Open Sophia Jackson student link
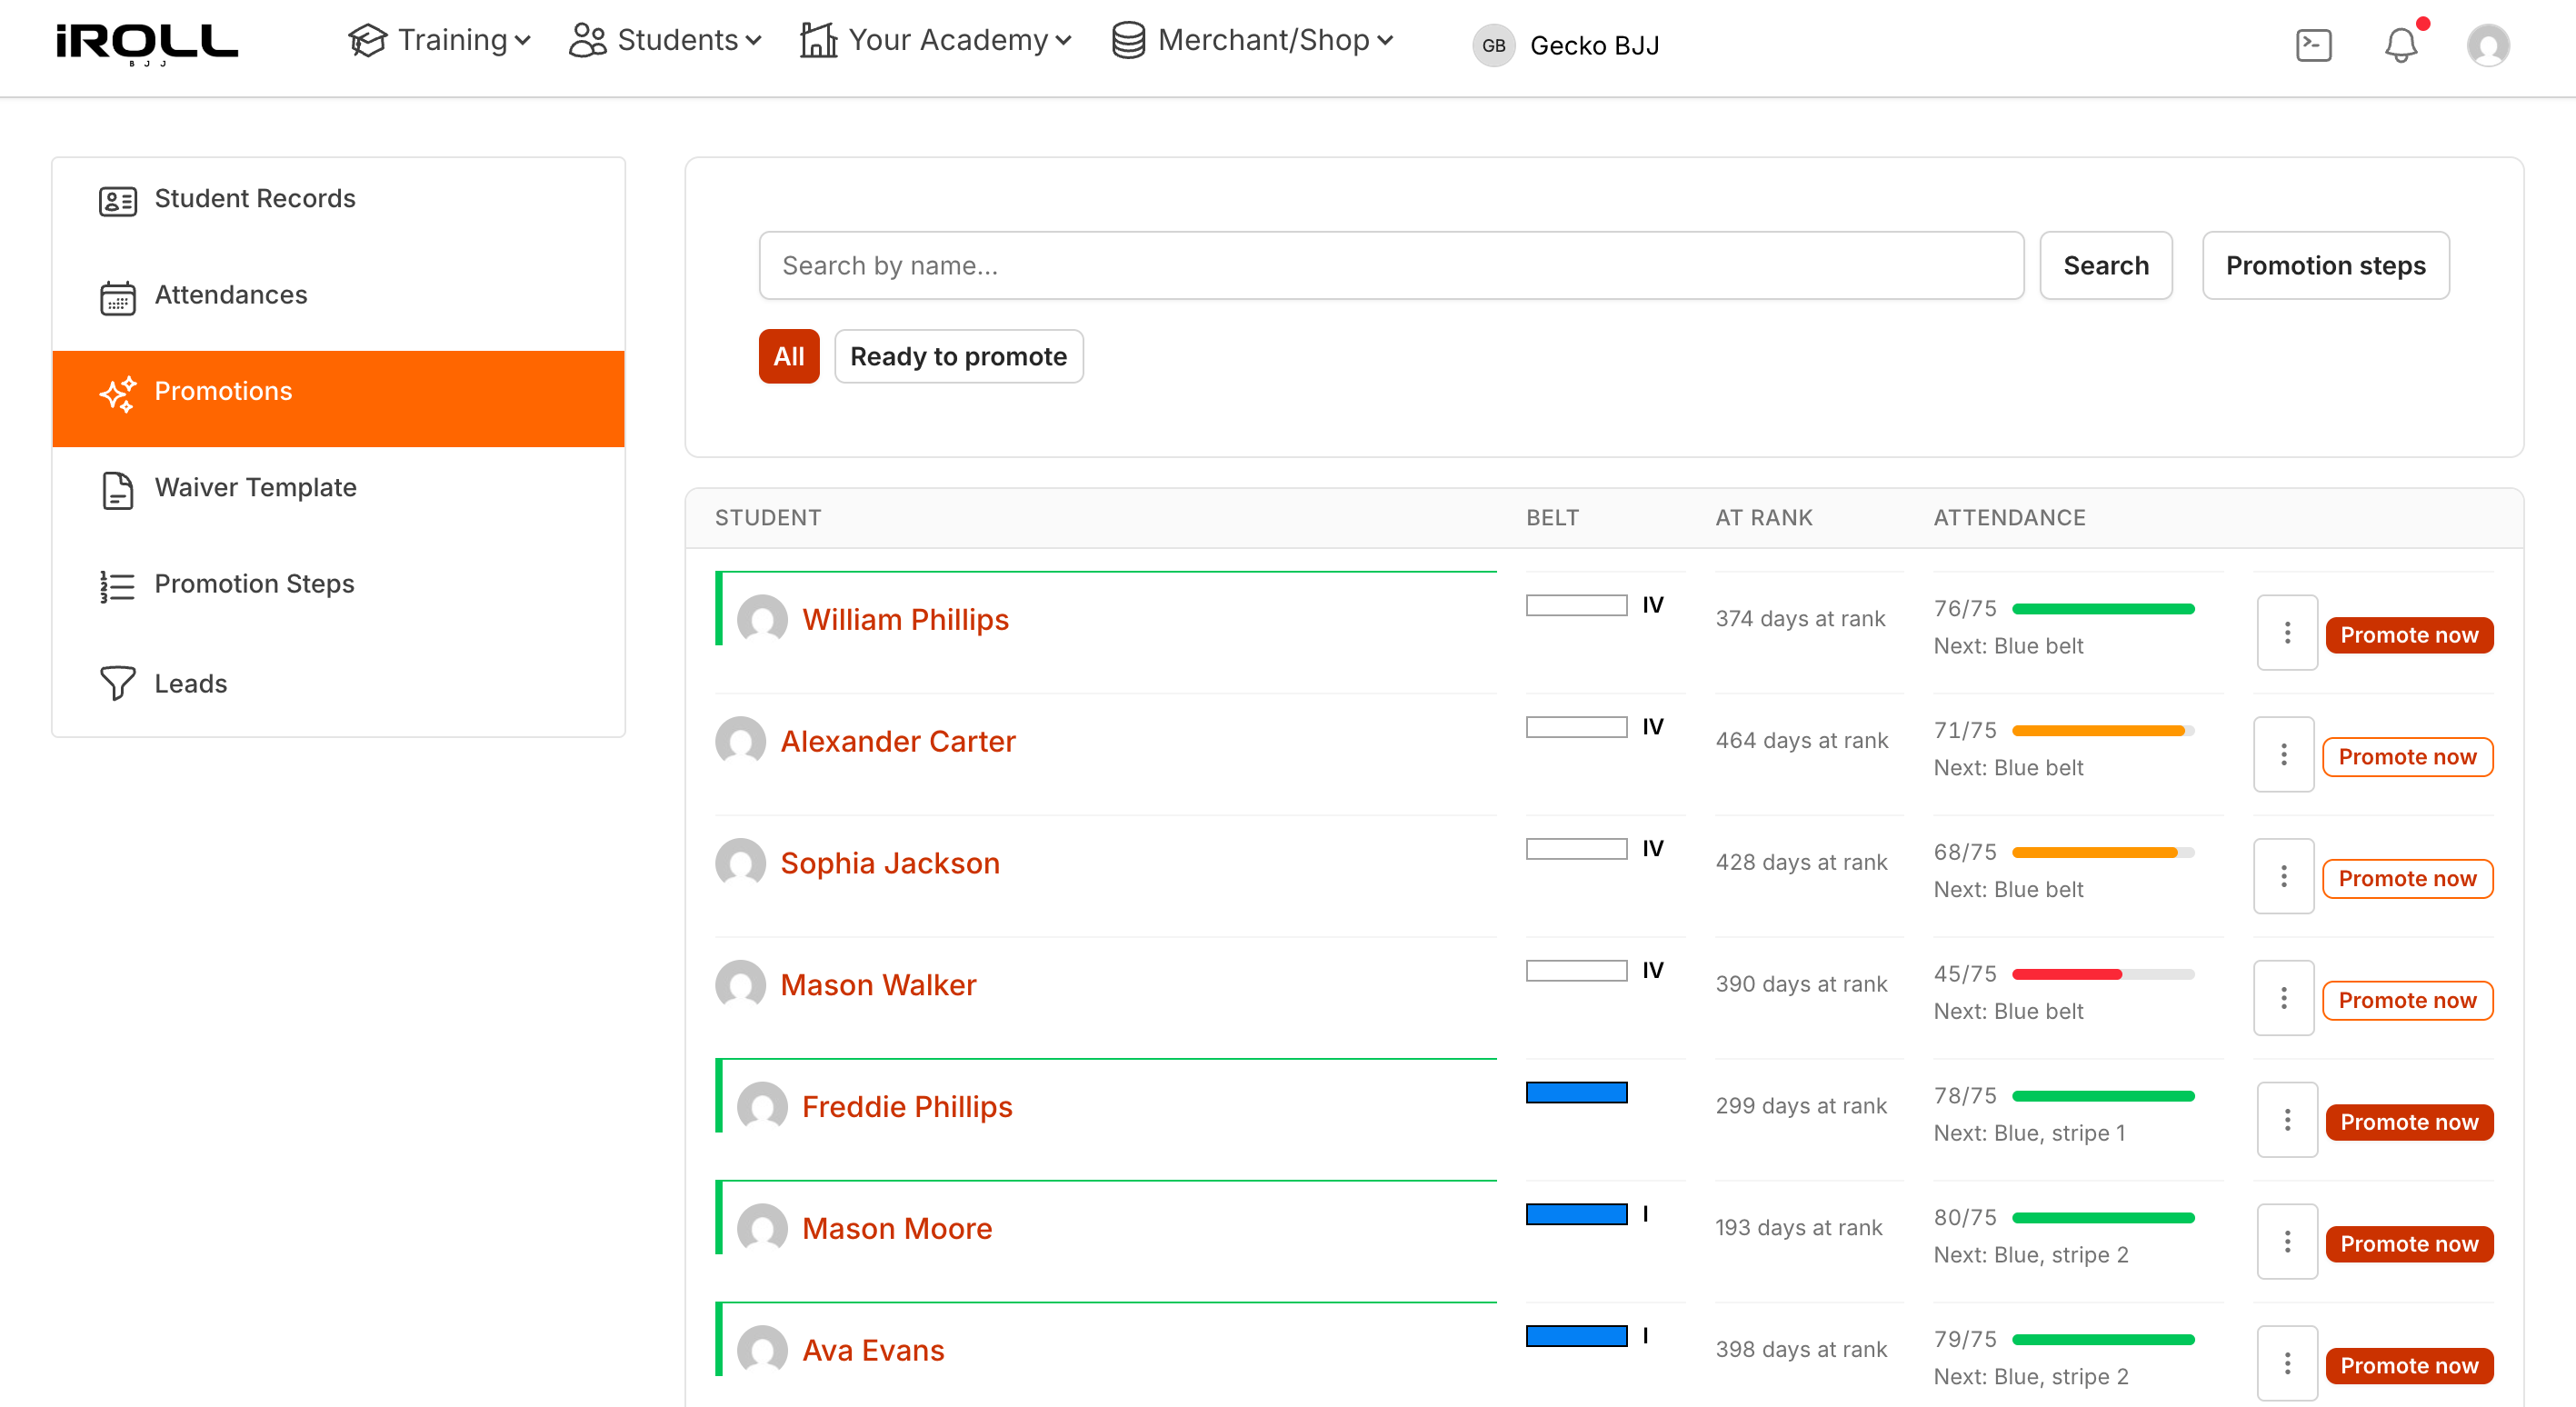The width and height of the screenshot is (2576, 1407). pos(889,864)
